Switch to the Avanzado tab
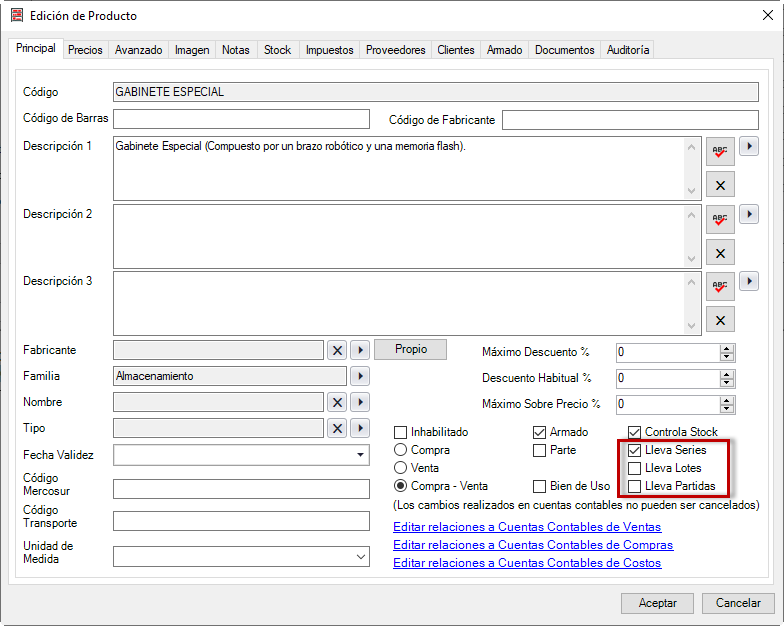Screen dimensions: 784x626 (138, 50)
